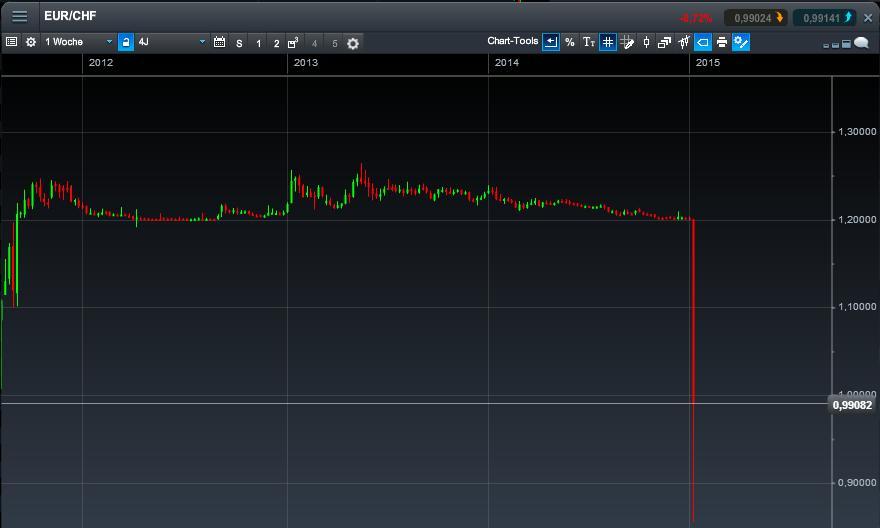The width and height of the screenshot is (880, 528).
Task: Click the EUR/CHF instrument title
Action: click(x=70, y=16)
